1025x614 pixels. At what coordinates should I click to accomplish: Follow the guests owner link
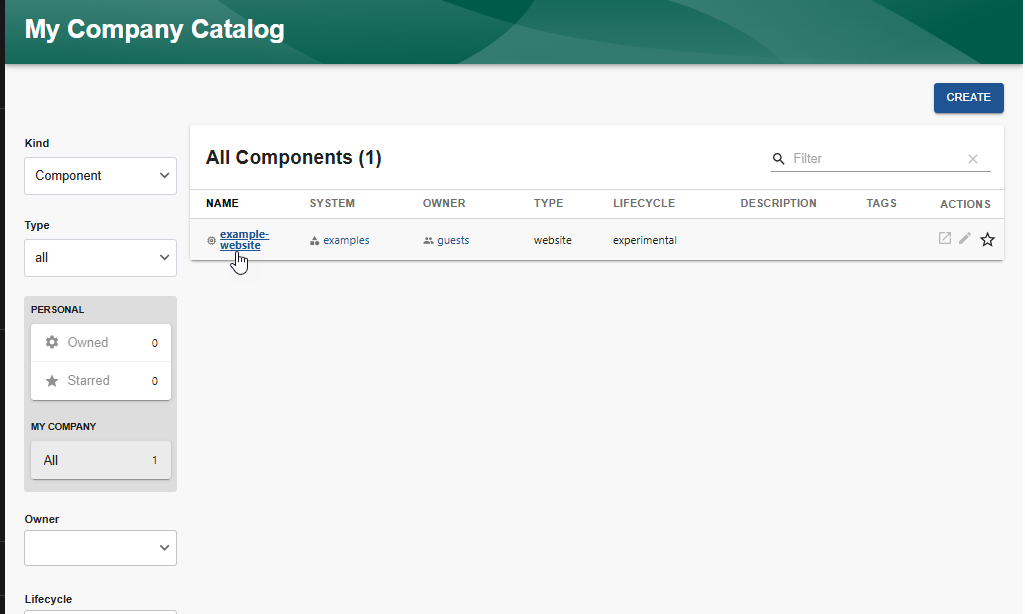click(x=452, y=240)
